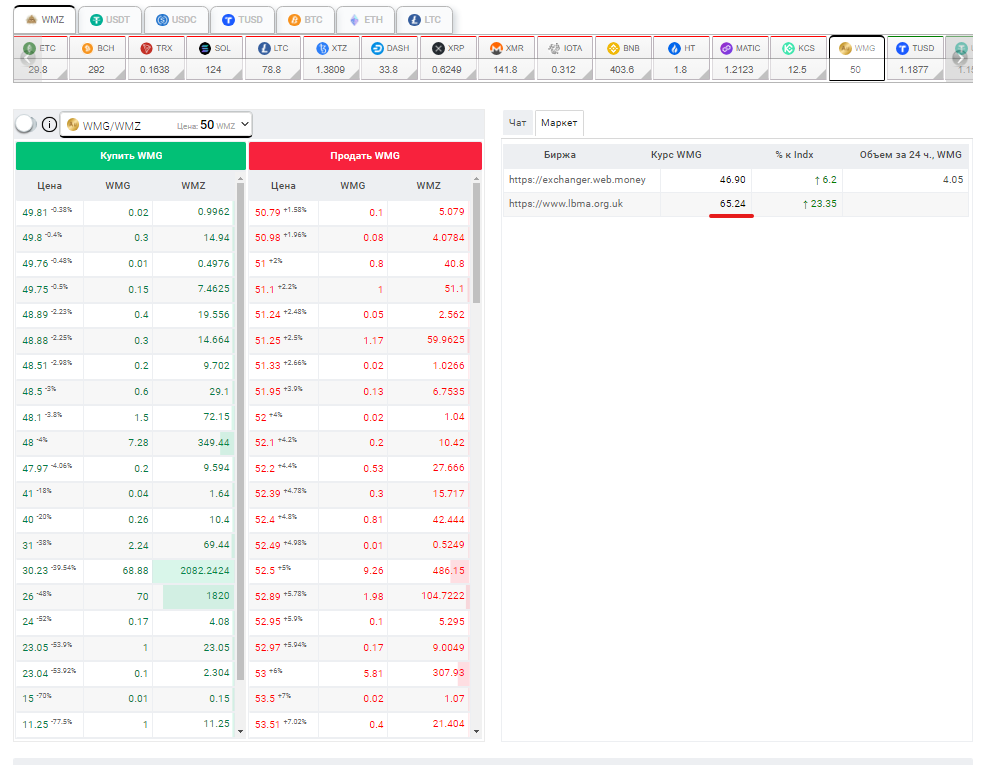Select the DASH coin tile

389,59
